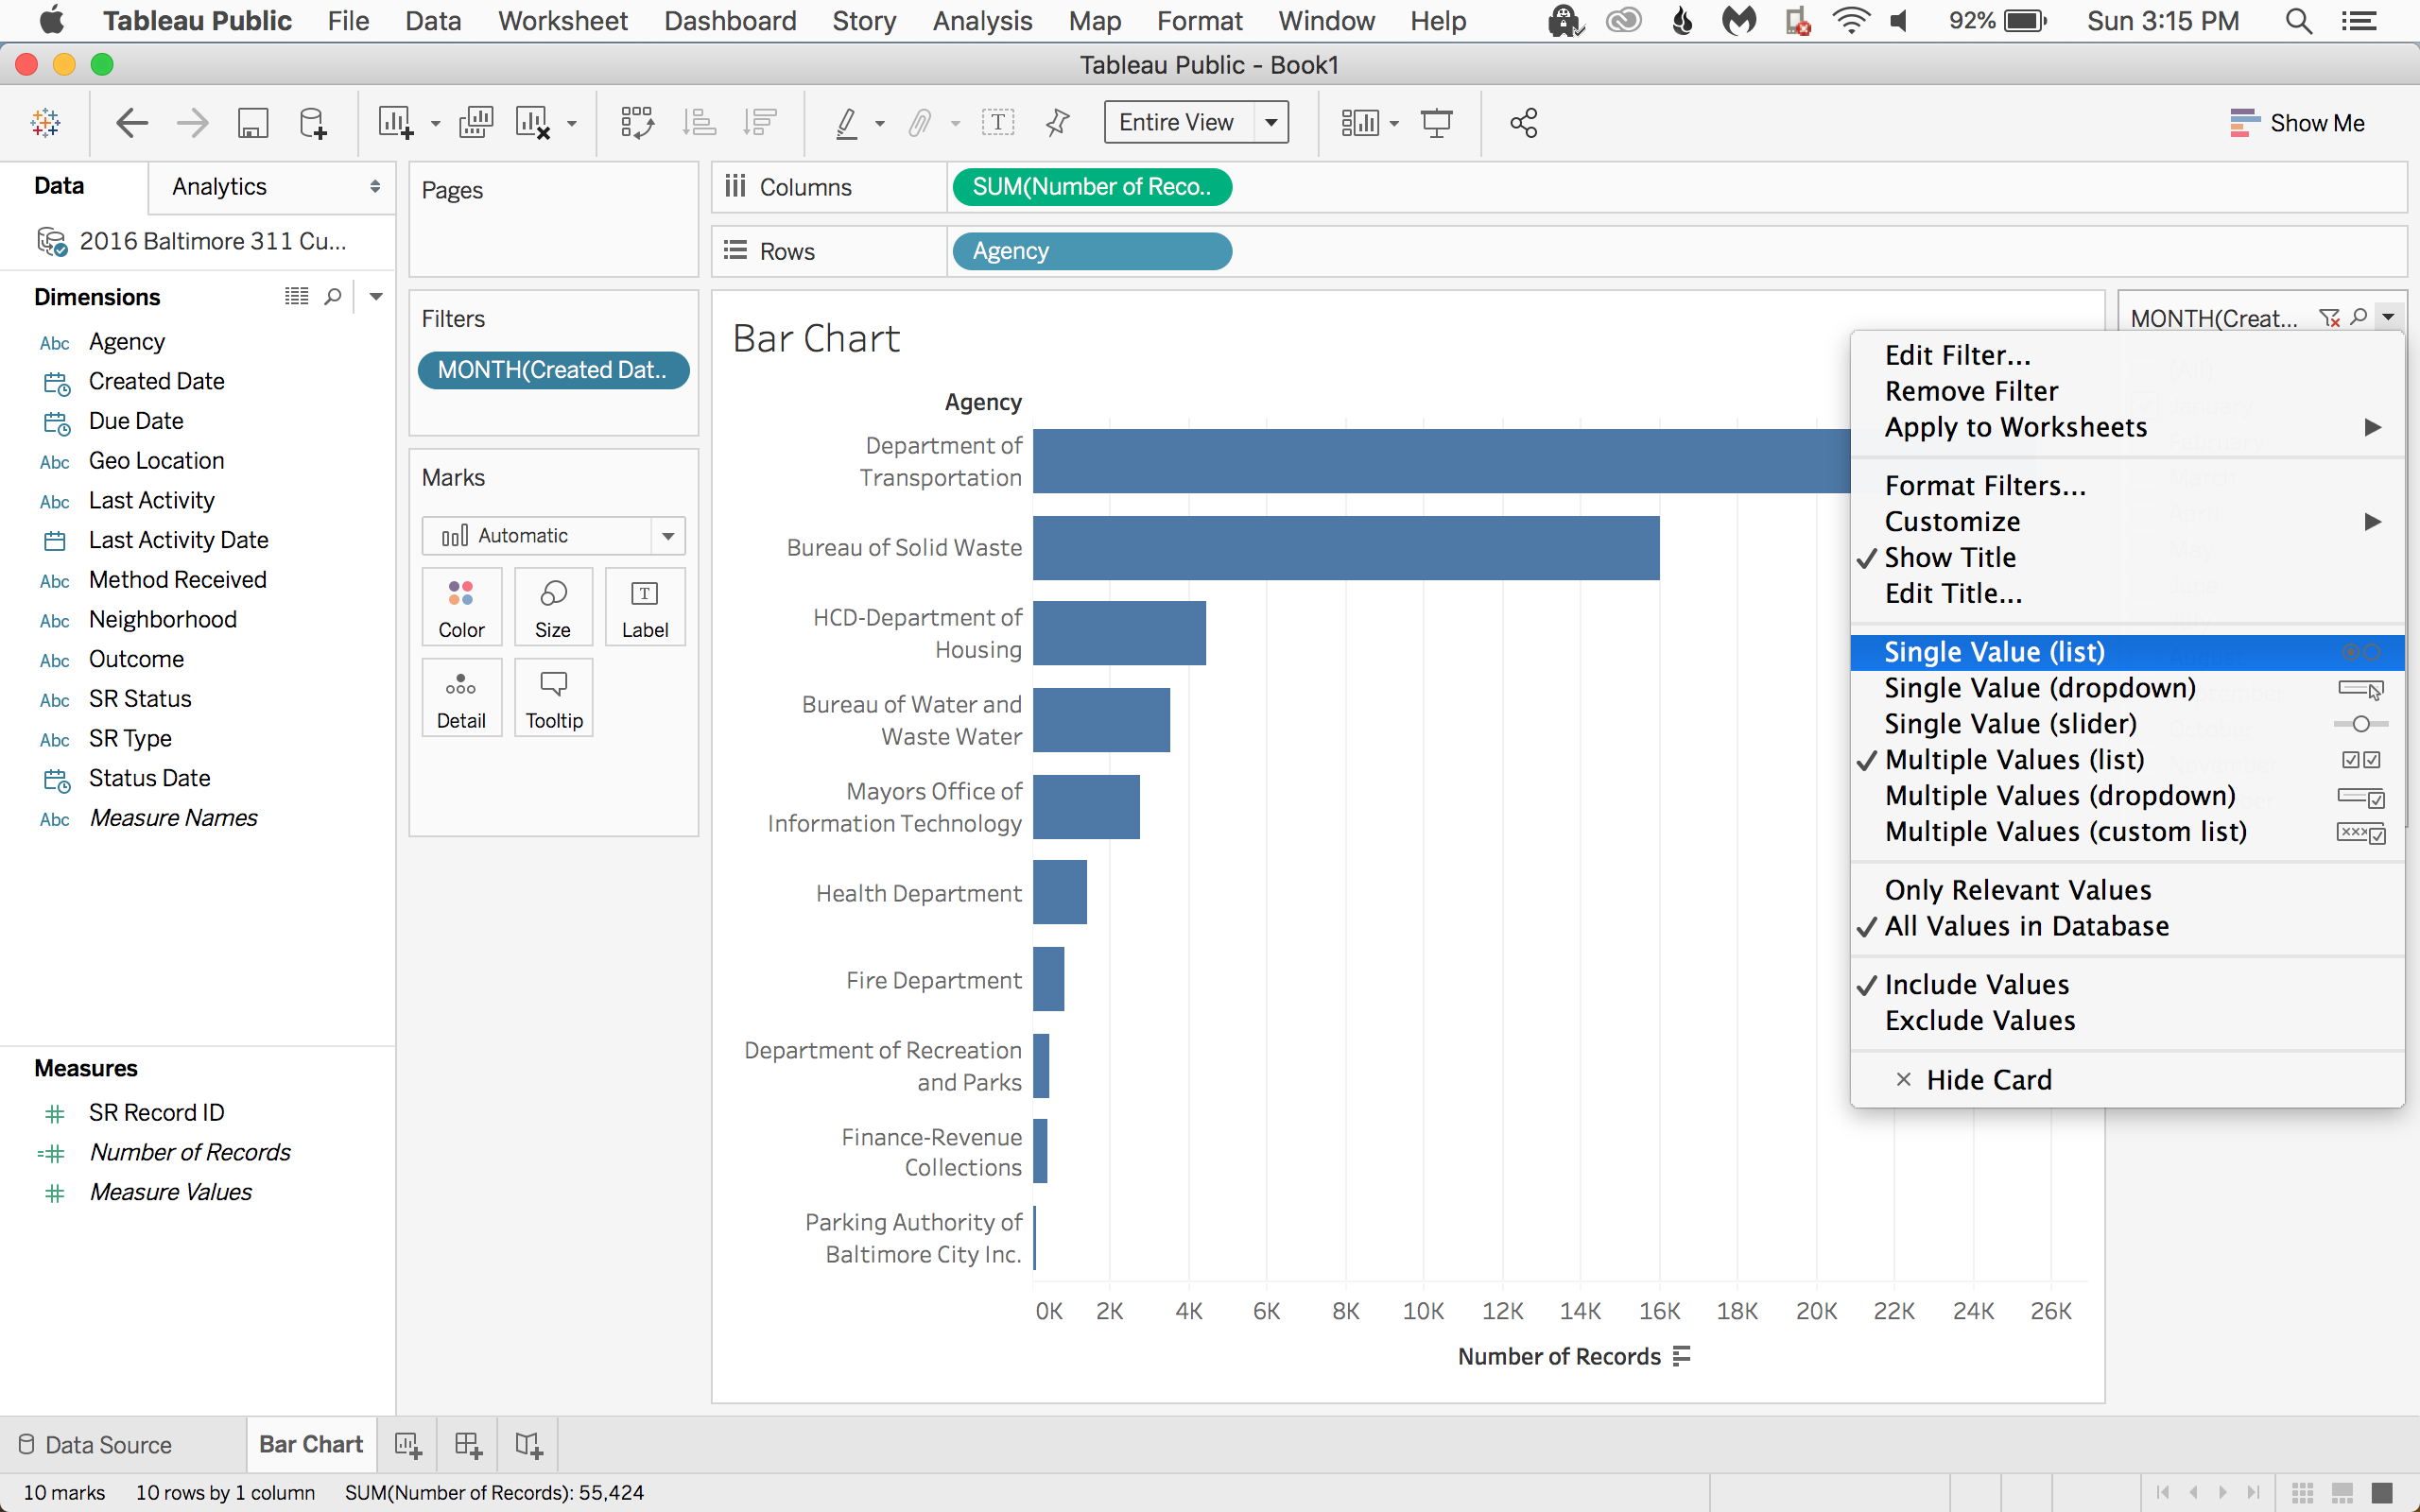Open the Color marks card

461,607
